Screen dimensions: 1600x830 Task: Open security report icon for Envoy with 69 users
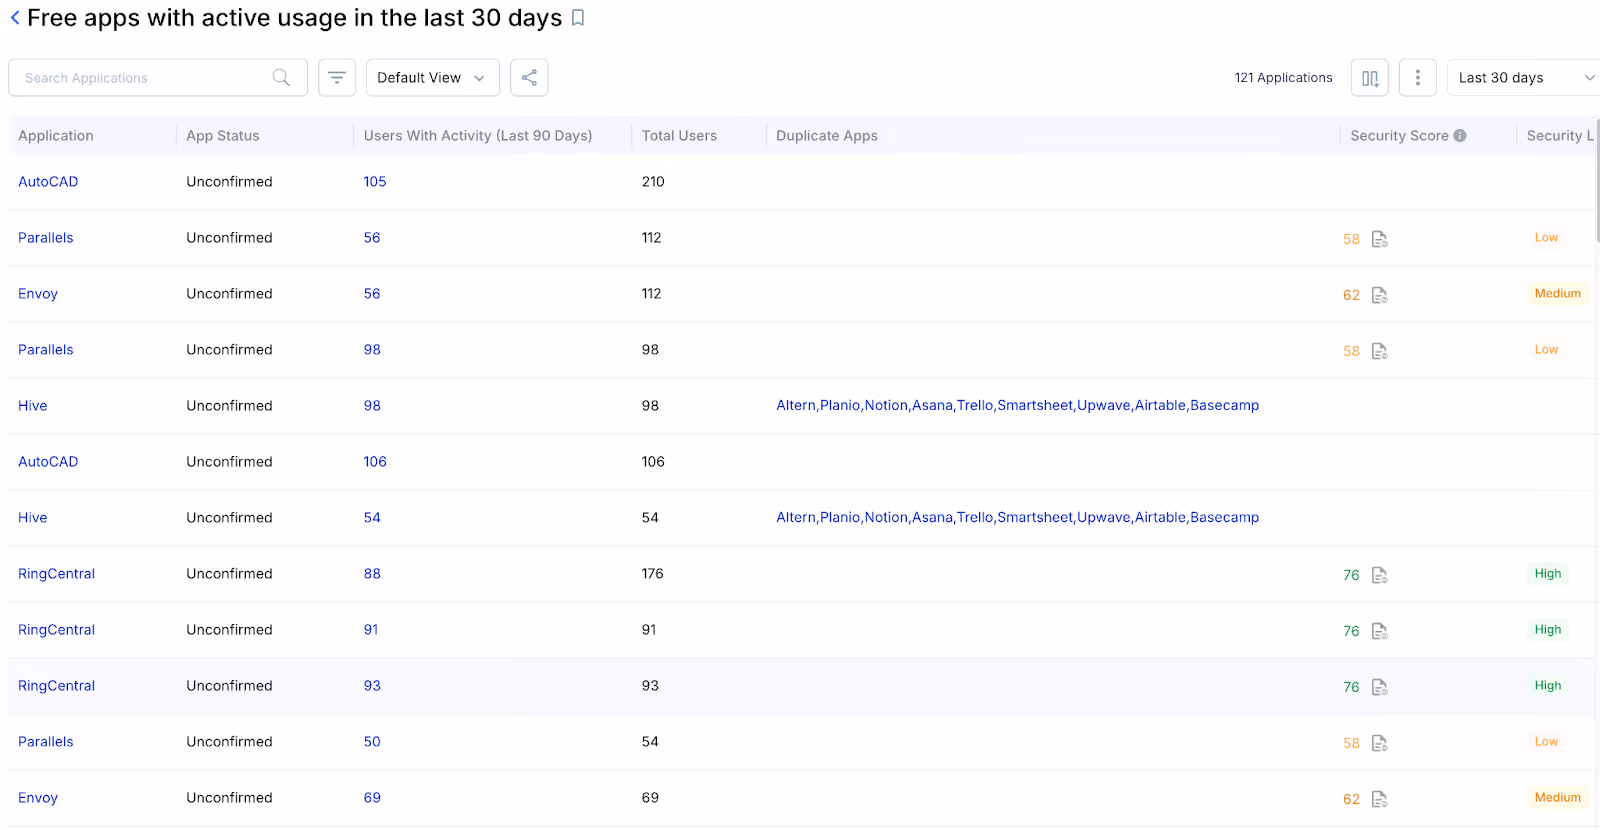click(1380, 799)
